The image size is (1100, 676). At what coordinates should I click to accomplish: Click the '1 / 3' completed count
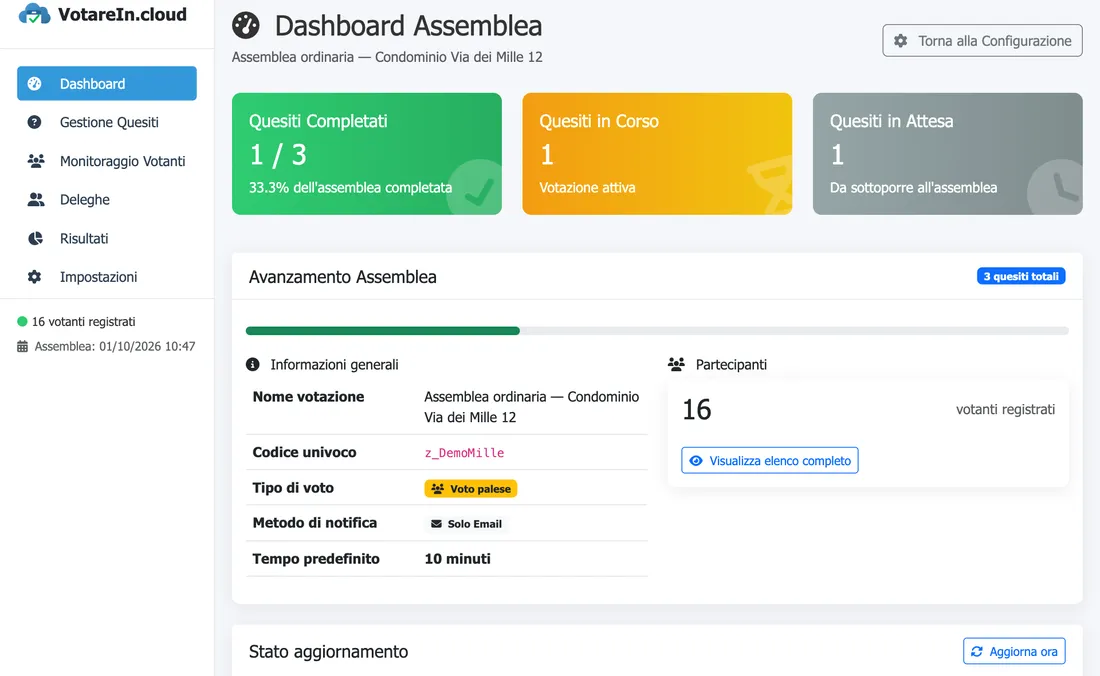coord(278,155)
